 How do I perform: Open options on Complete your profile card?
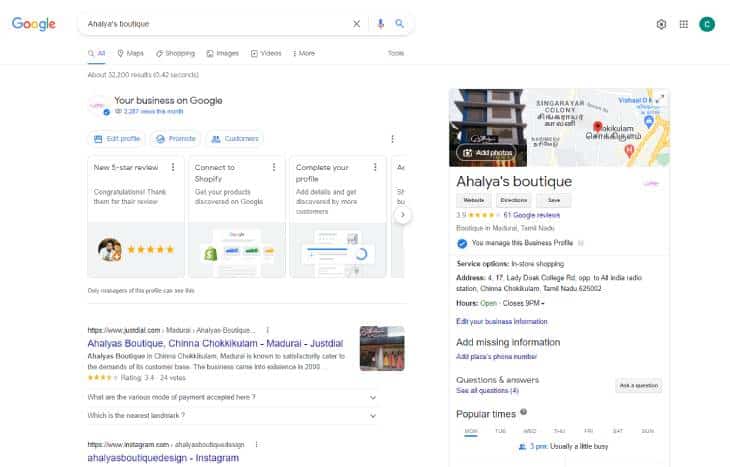375,167
